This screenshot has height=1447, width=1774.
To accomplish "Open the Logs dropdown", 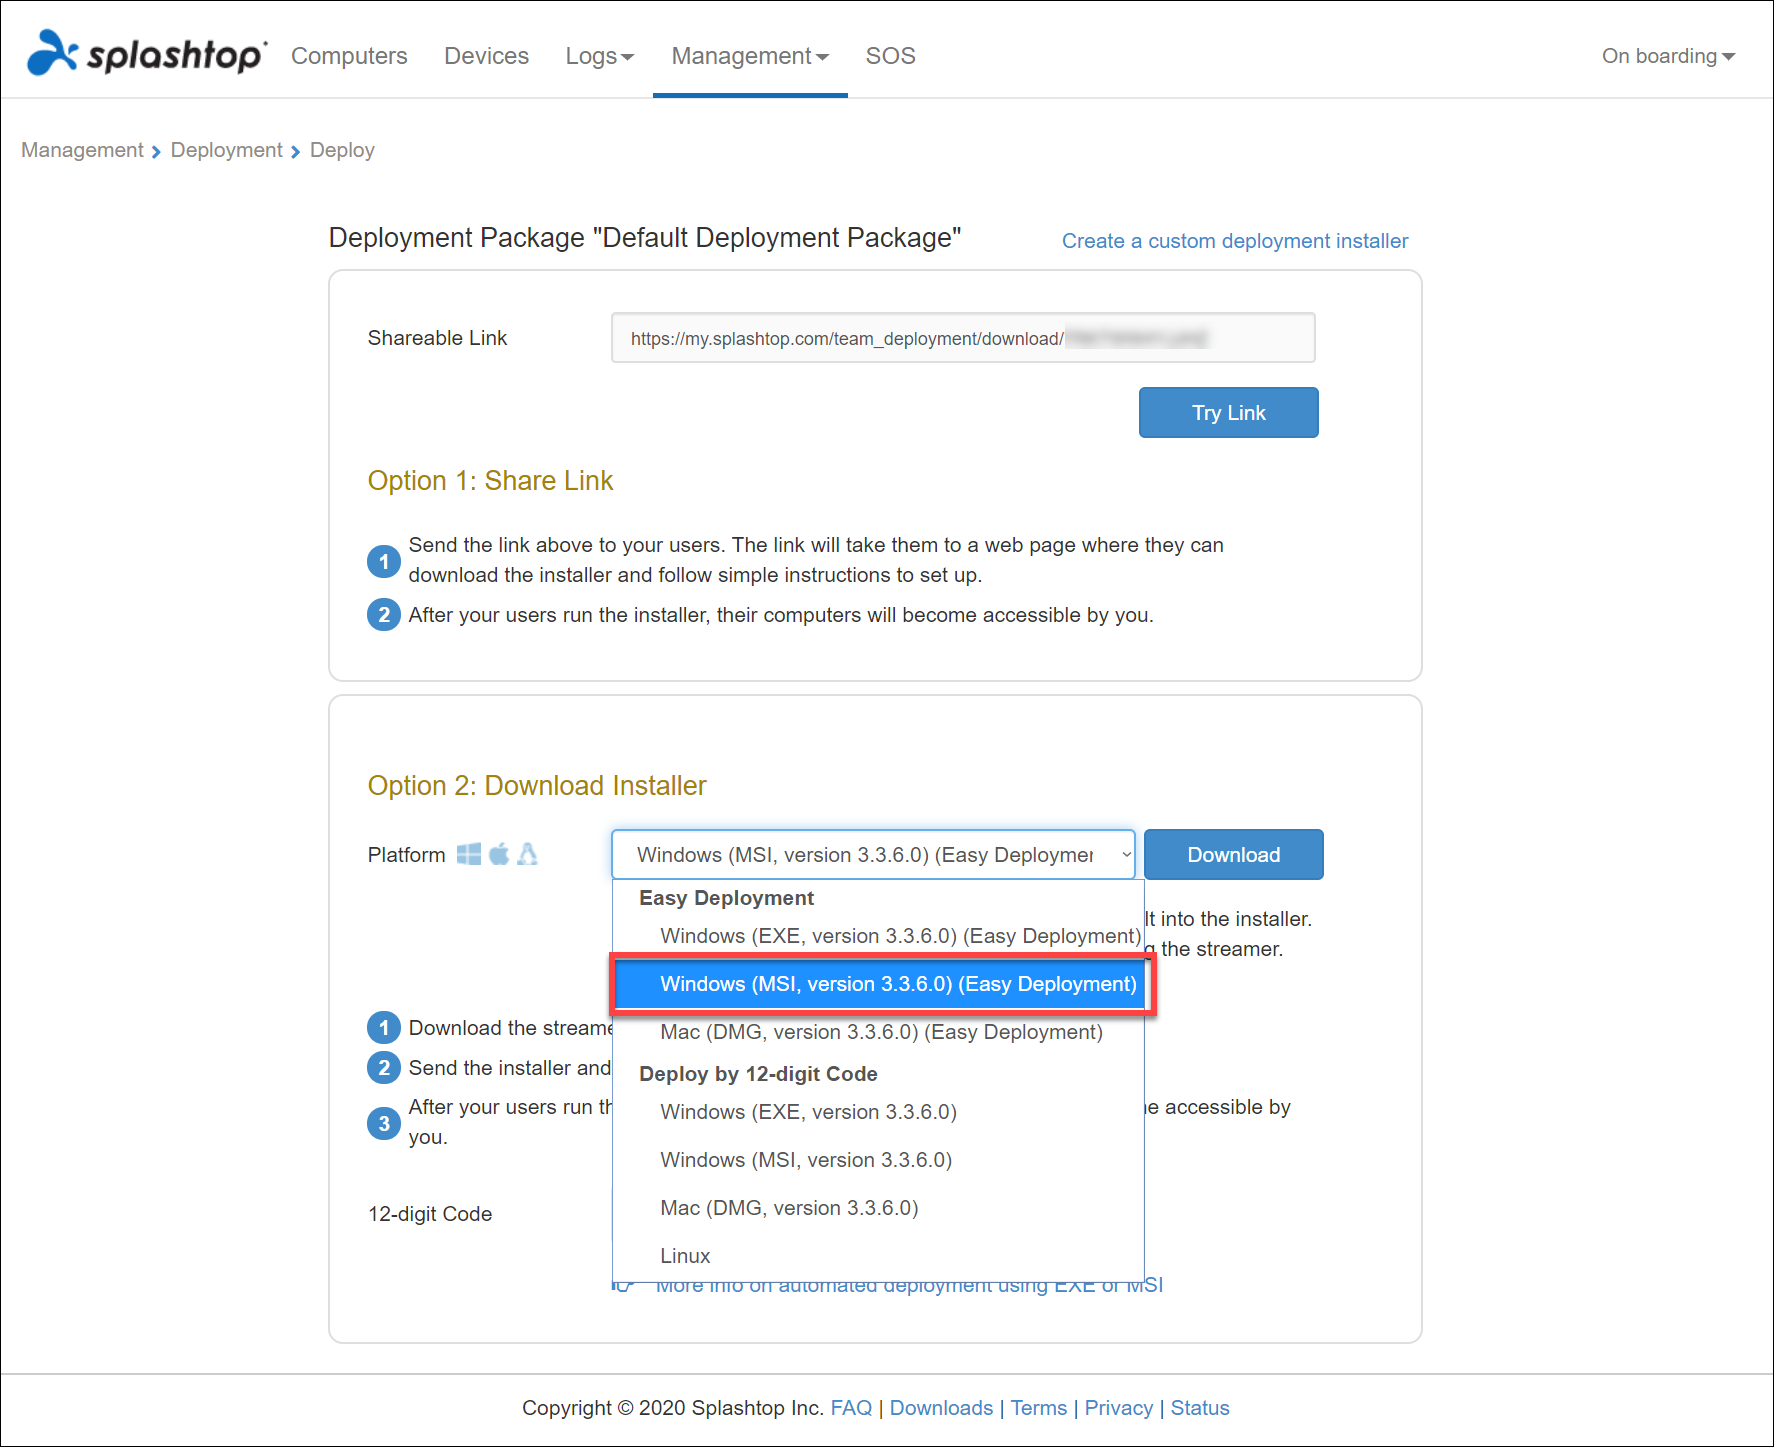I will [598, 56].
